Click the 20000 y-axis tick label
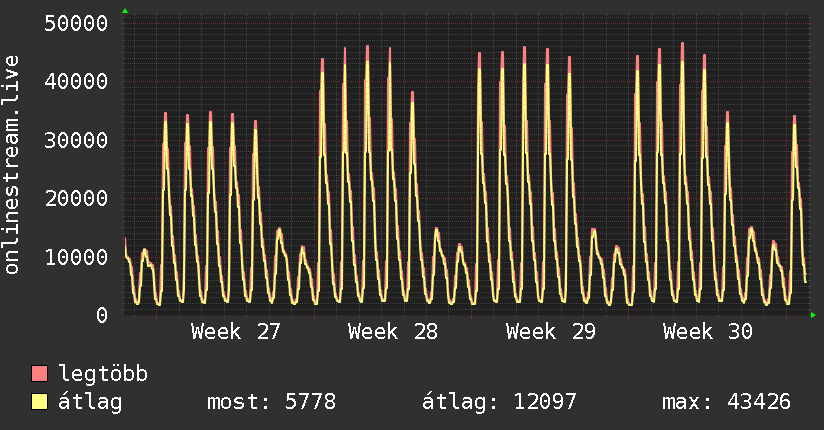Screen dimensions: 824x430 76,199
